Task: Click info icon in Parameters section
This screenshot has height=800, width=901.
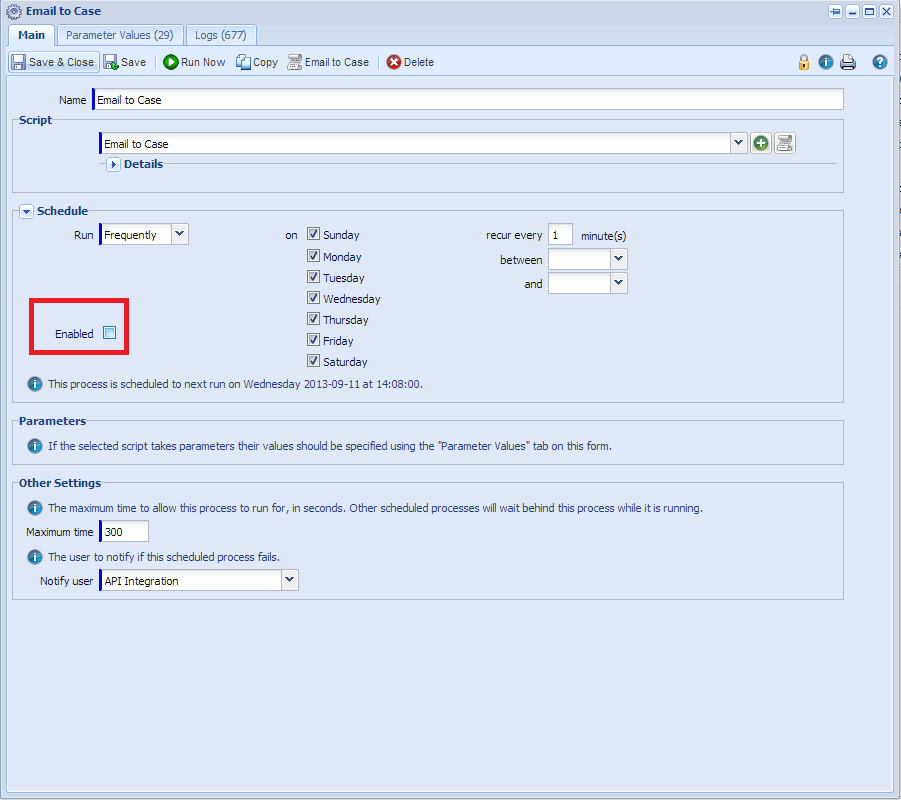Action: tap(35, 446)
